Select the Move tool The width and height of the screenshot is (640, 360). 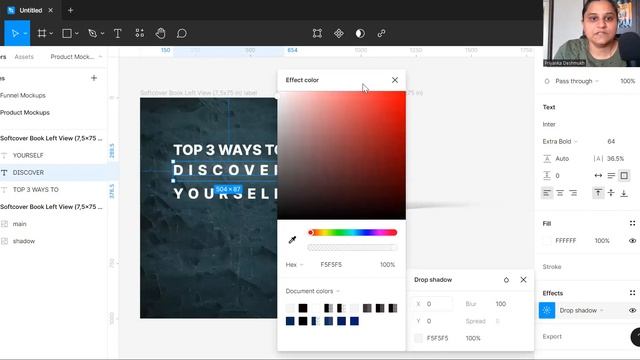coord(15,33)
